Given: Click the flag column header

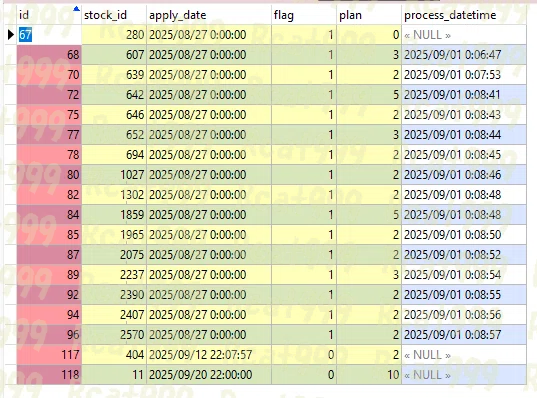Looking at the screenshot, I should [304, 15].
